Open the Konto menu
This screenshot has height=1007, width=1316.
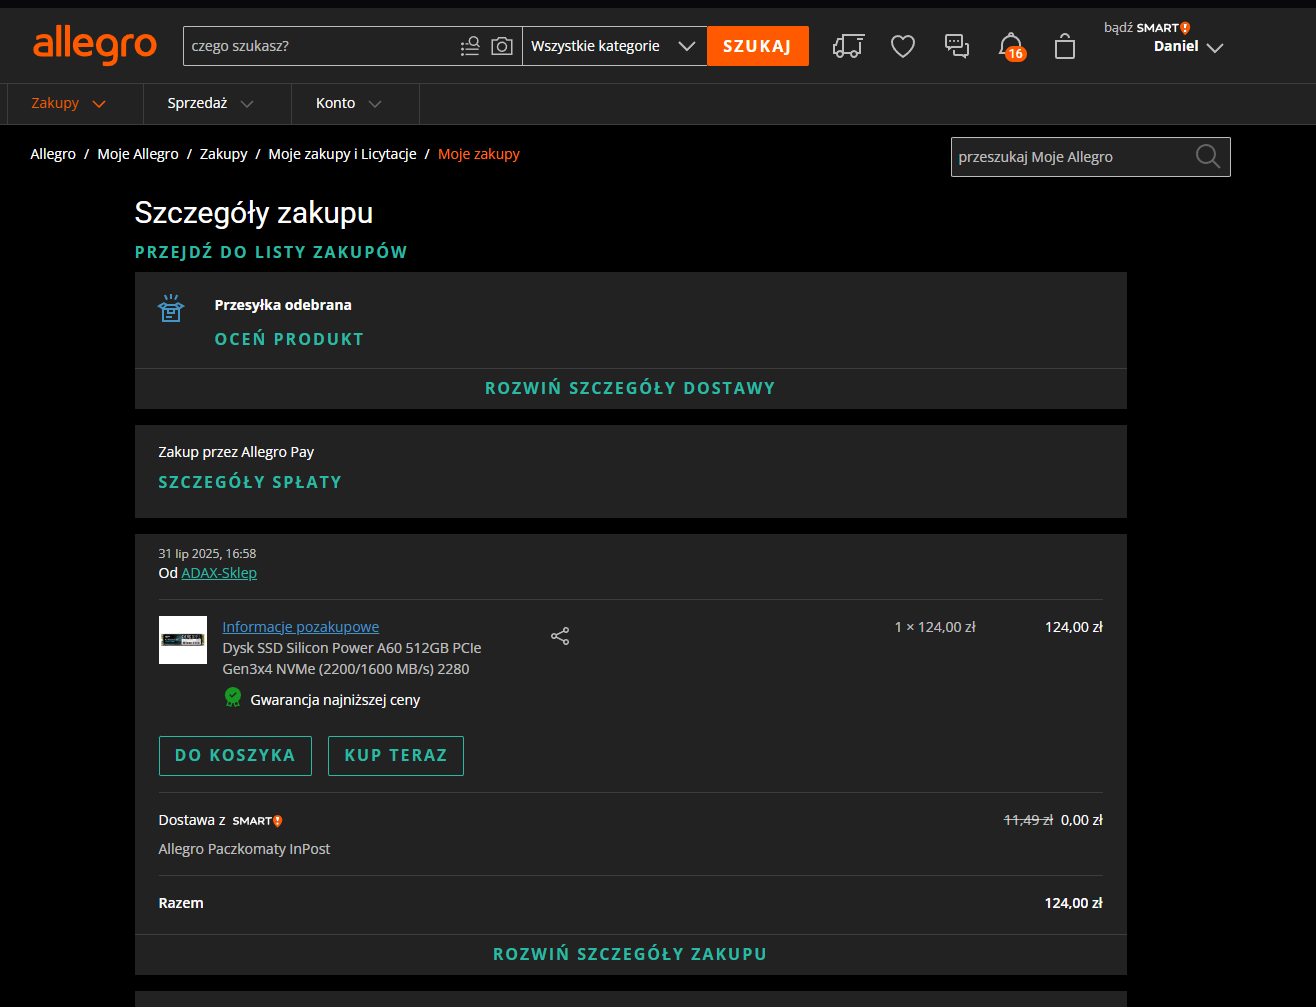point(349,103)
